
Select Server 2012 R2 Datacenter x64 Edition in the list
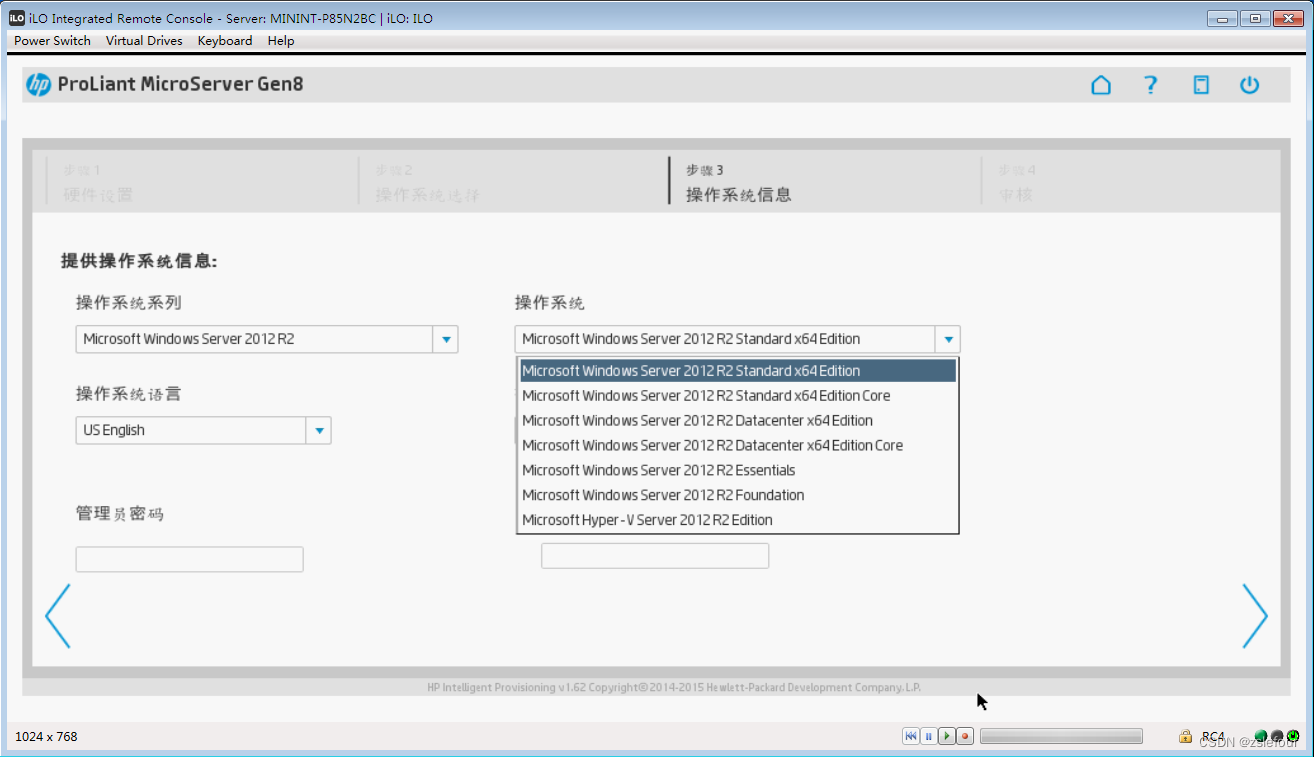pyautogui.click(x=738, y=421)
